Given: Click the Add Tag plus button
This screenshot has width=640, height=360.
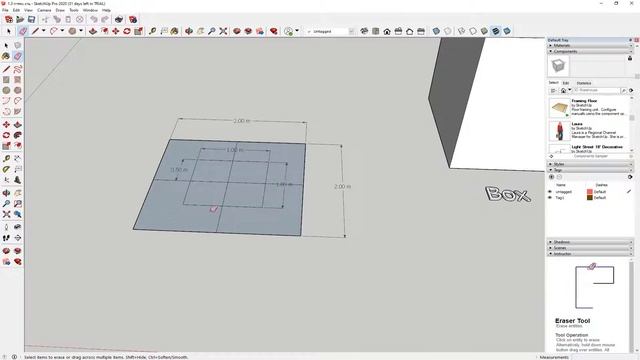Looking at the screenshot, I should click(551, 177).
